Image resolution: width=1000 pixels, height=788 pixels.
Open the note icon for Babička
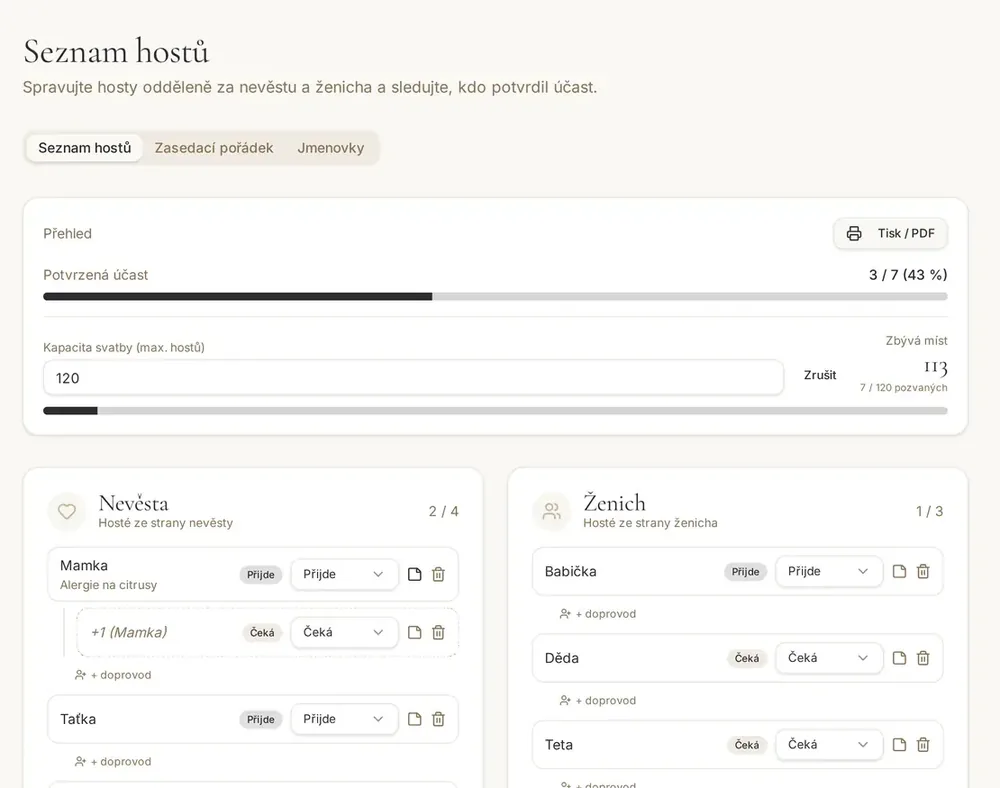point(899,571)
